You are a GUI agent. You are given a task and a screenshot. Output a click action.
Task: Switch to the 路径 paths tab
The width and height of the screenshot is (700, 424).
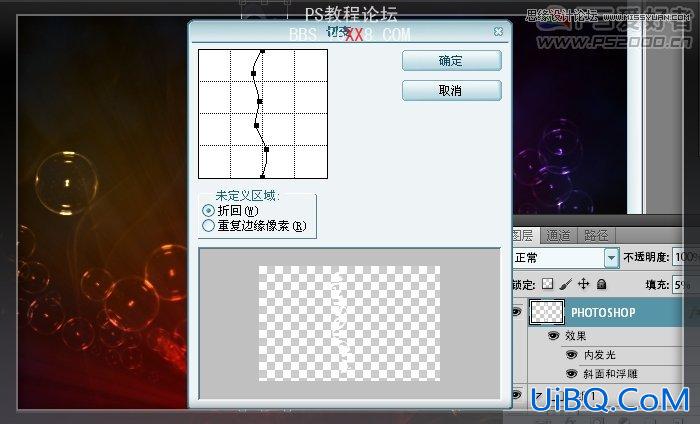tap(596, 236)
